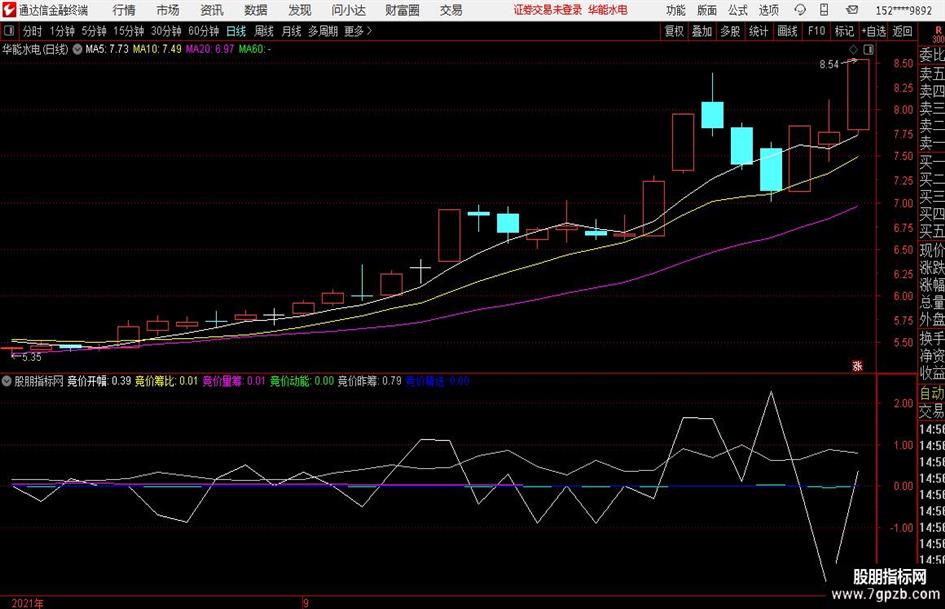
Task: Click the red 华能水电 stock name in title bar
Action: [608, 10]
